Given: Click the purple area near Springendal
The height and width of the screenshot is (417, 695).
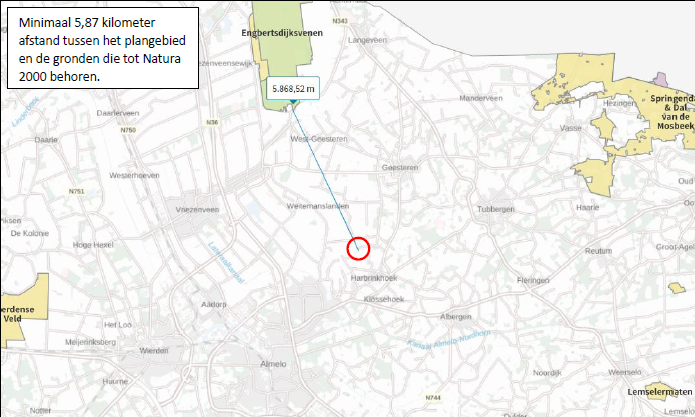Looking at the screenshot, I should tap(661, 80).
